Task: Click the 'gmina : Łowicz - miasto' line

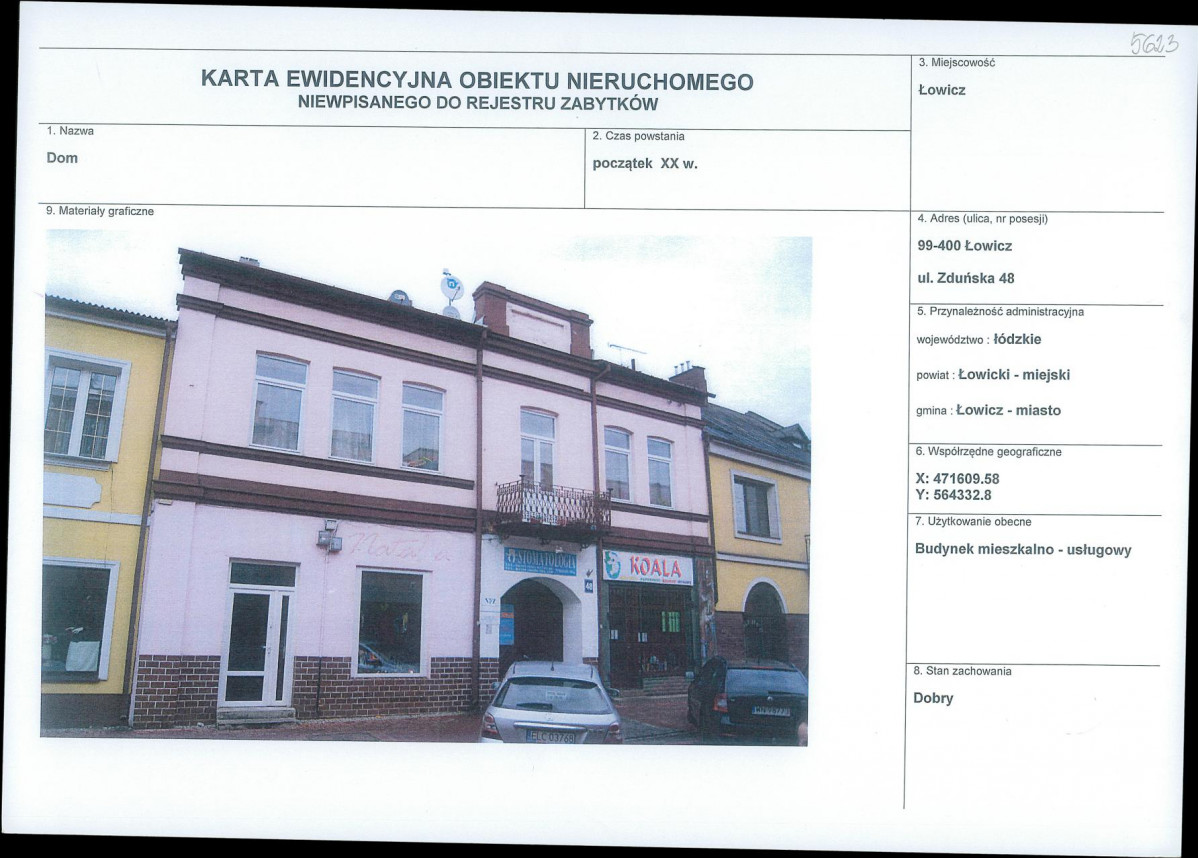Action: (x=989, y=410)
